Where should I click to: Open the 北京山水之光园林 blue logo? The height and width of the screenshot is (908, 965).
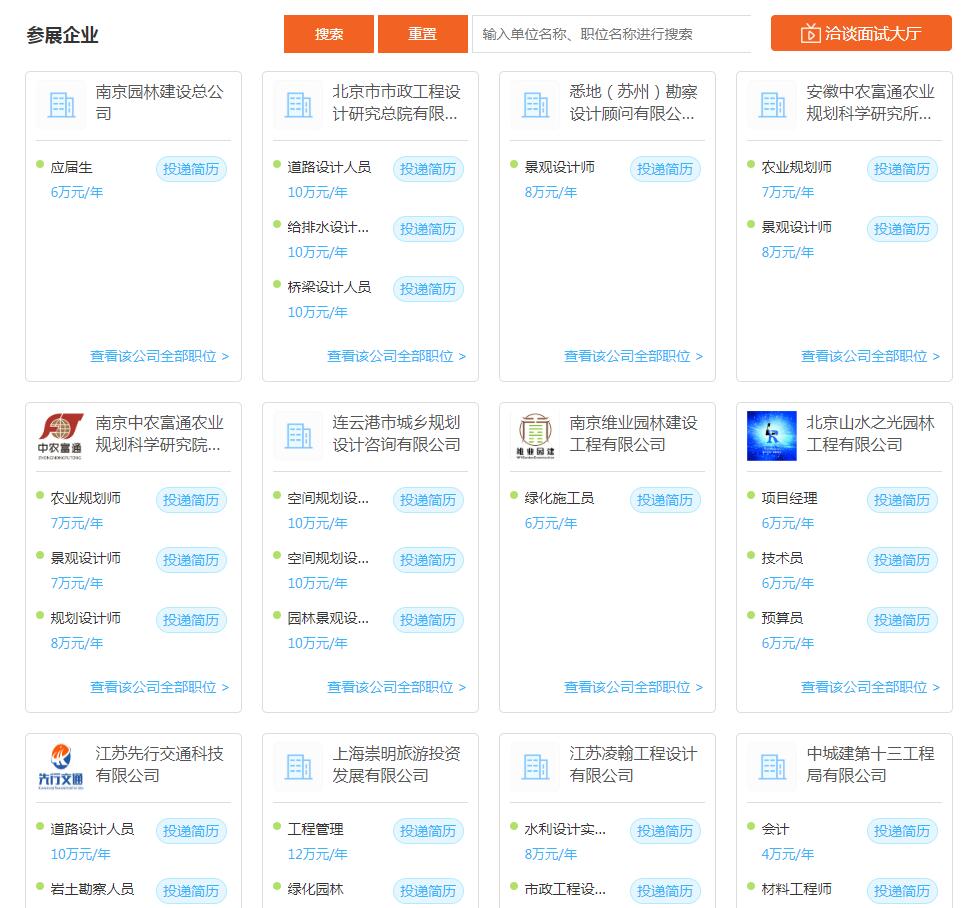[x=772, y=436]
